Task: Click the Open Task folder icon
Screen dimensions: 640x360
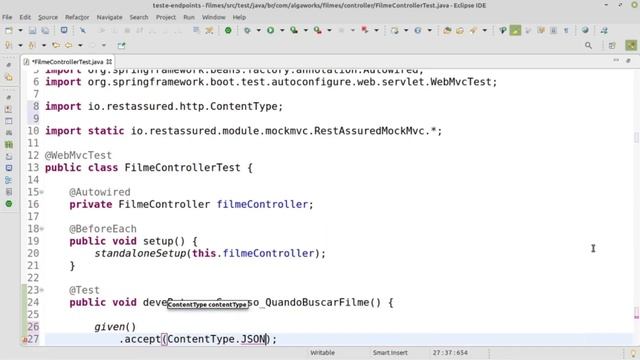Action: pyautogui.click(x=460, y=30)
